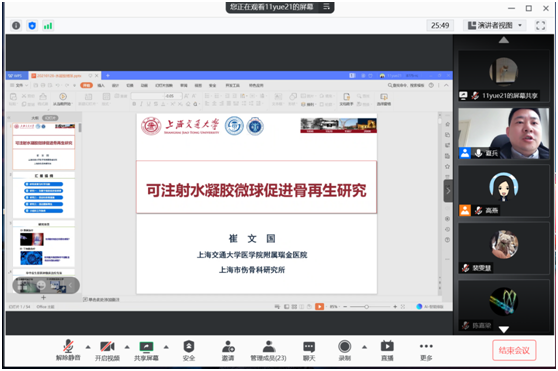This screenshot has width=558, height=371.
Task: Open the viewing-screen options menu at top
Action: [326, 6]
